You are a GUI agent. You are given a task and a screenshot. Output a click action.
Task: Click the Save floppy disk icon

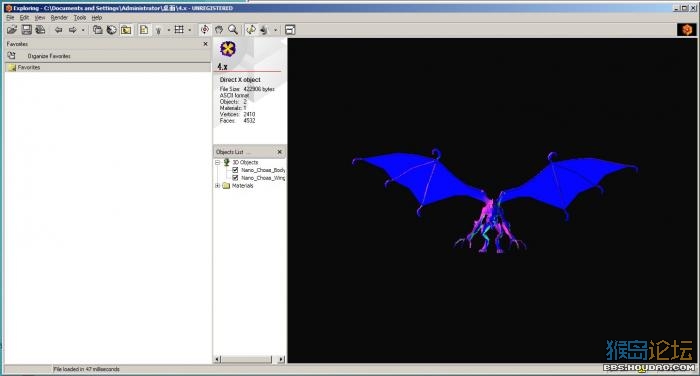point(27,30)
